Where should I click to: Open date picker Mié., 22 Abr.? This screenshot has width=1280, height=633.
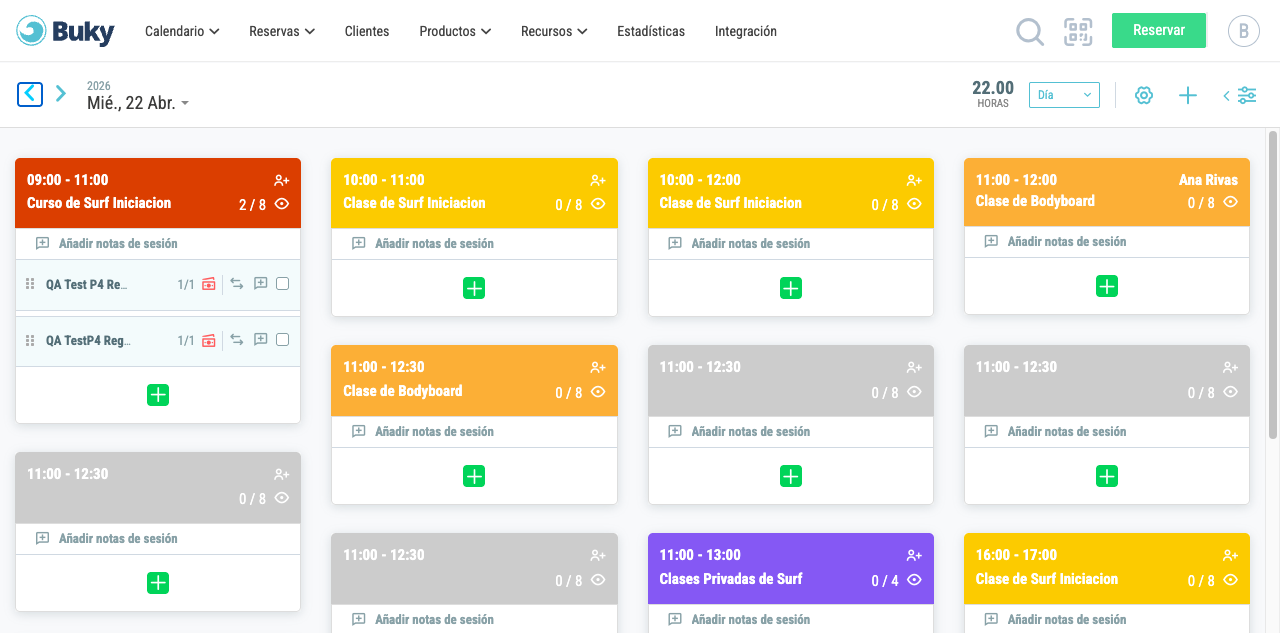(138, 103)
